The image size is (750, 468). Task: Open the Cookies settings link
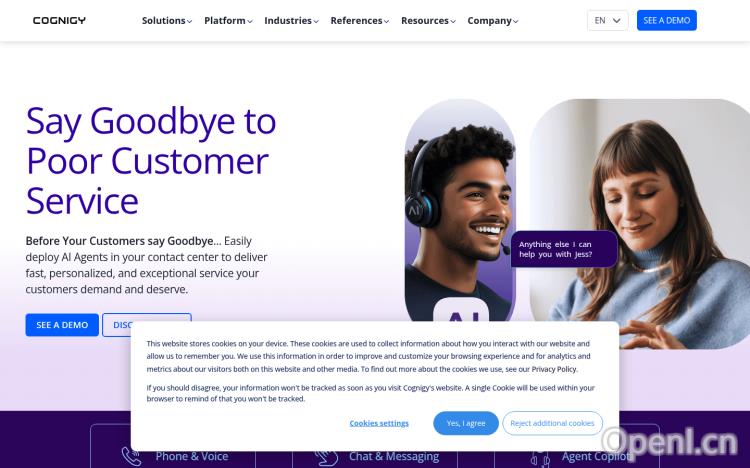pyautogui.click(x=379, y=423)
